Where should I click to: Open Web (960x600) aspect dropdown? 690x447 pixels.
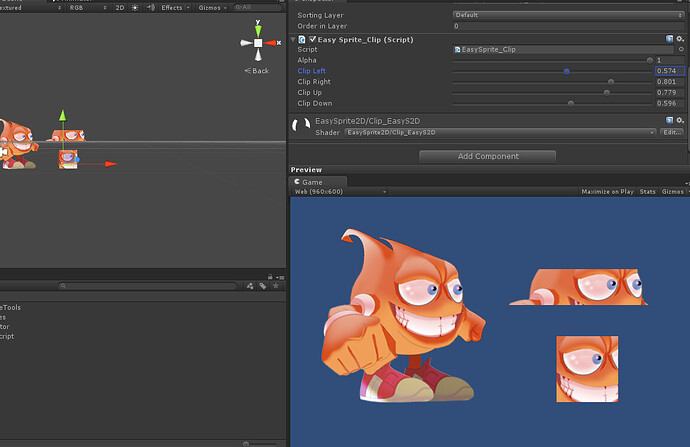coord(320,191)
